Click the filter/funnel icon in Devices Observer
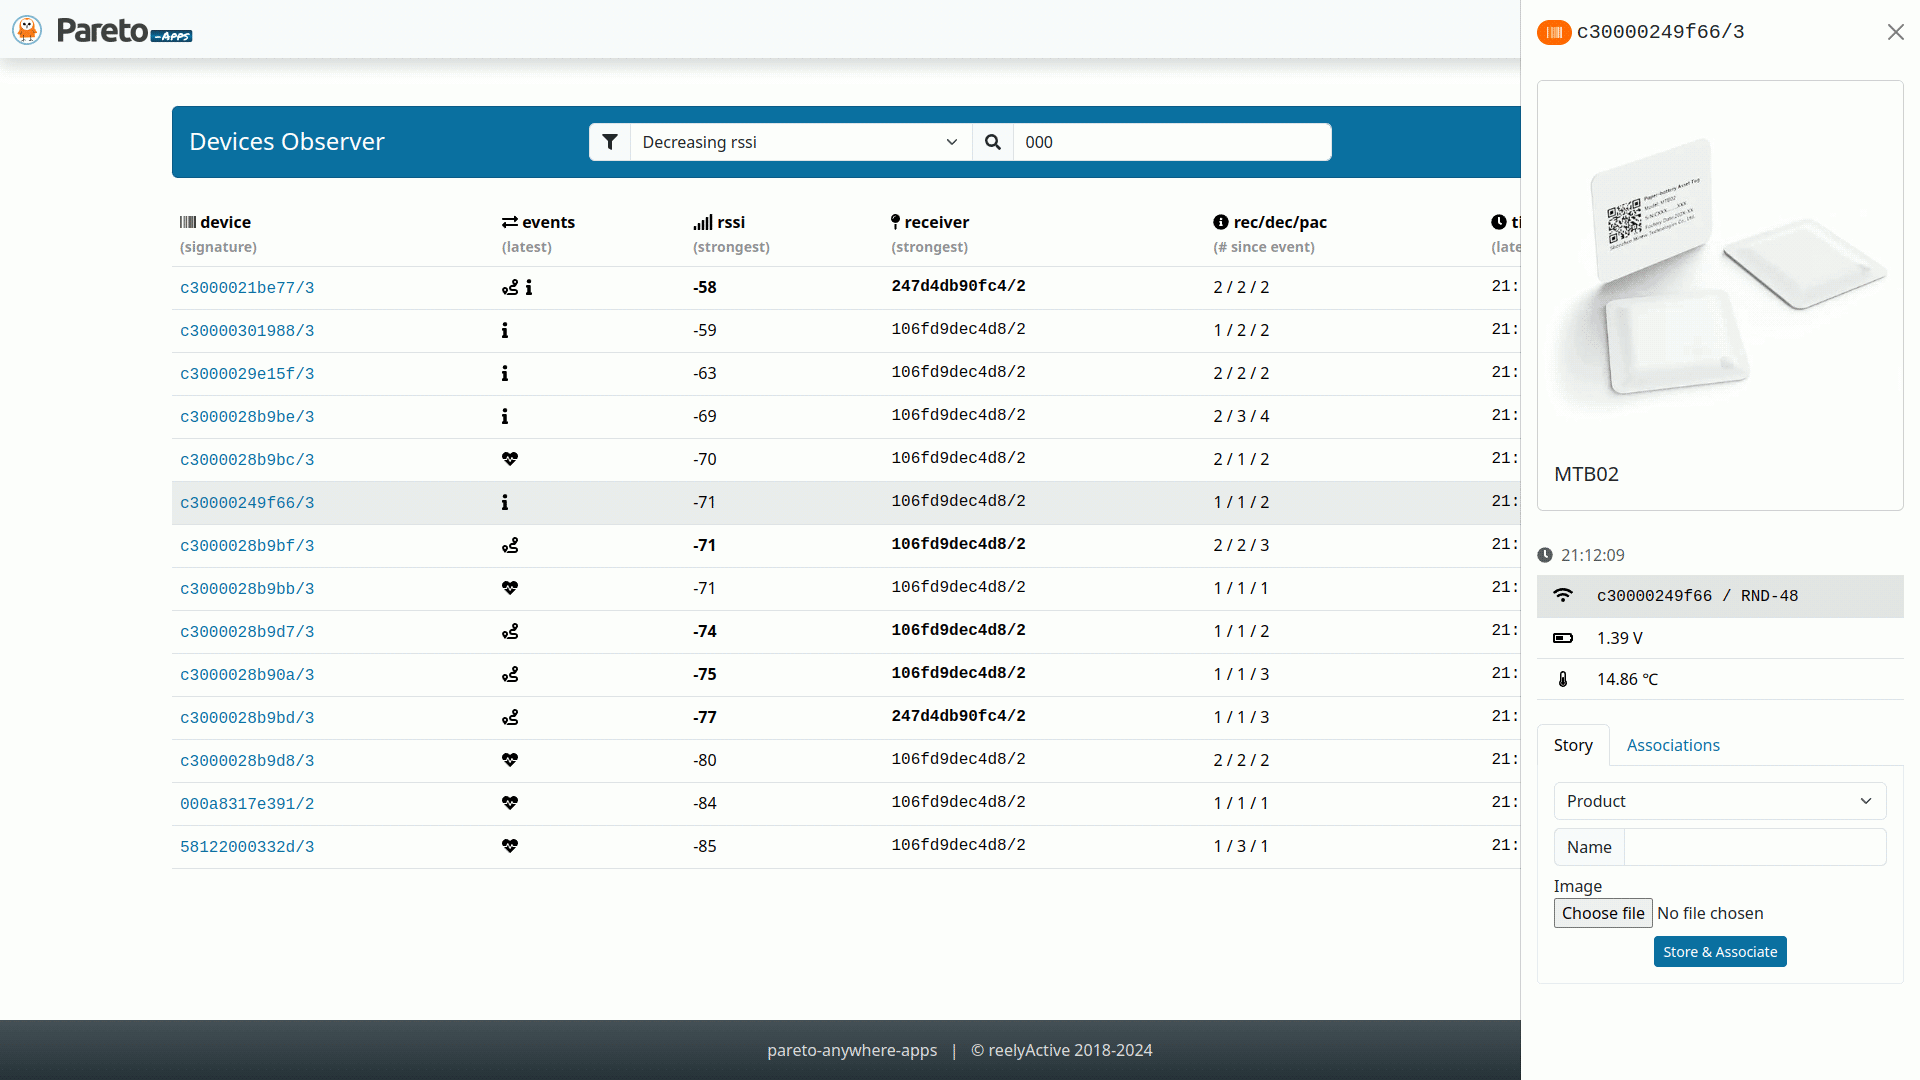 (609, 141)
